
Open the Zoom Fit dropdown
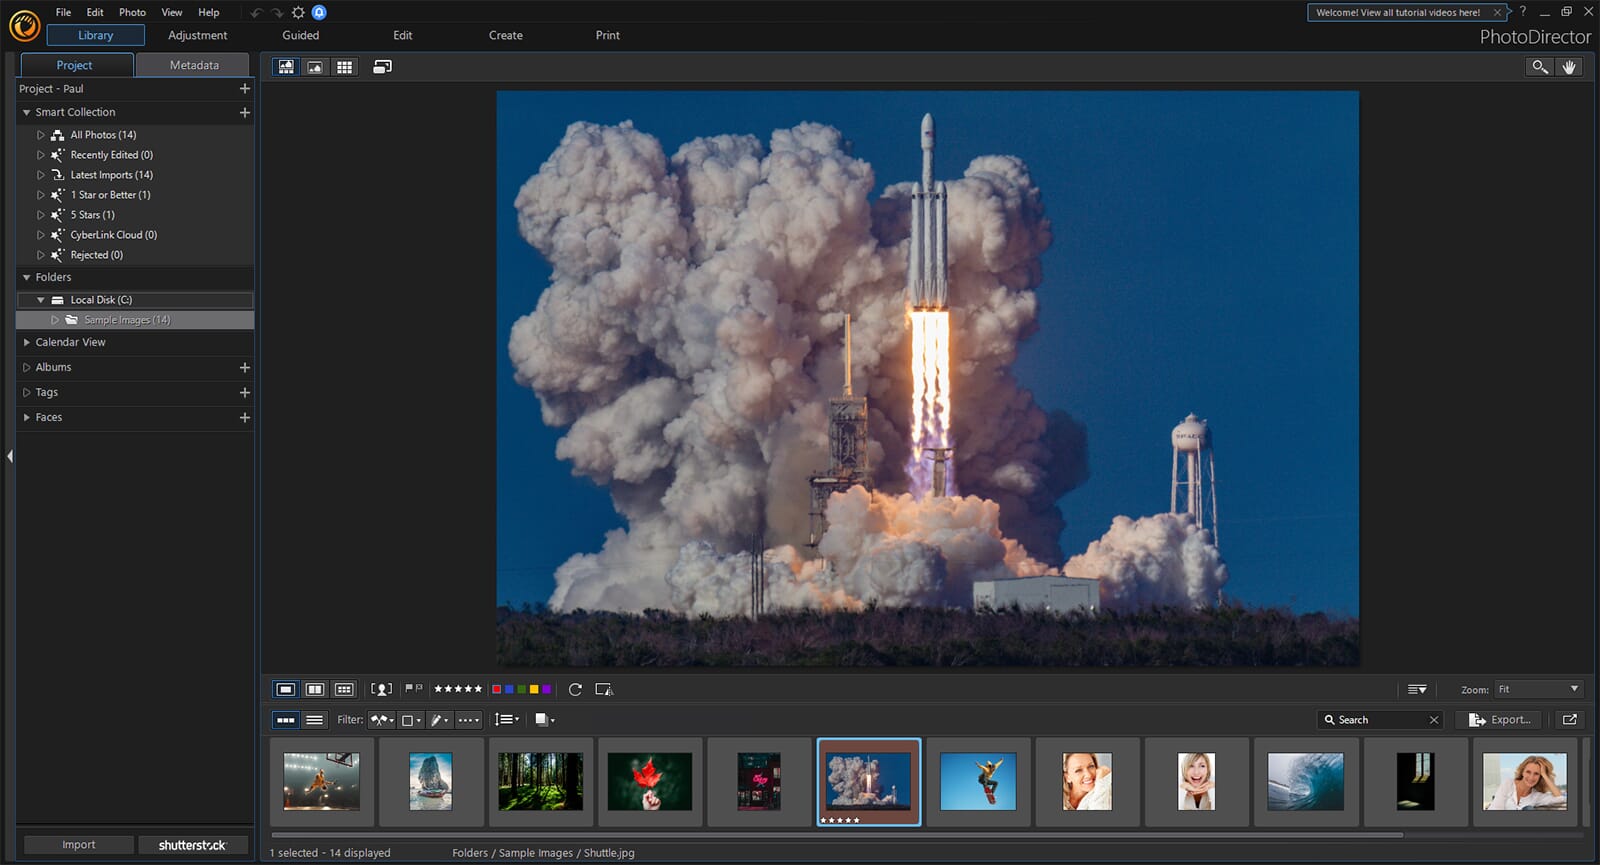(1538, 689)
